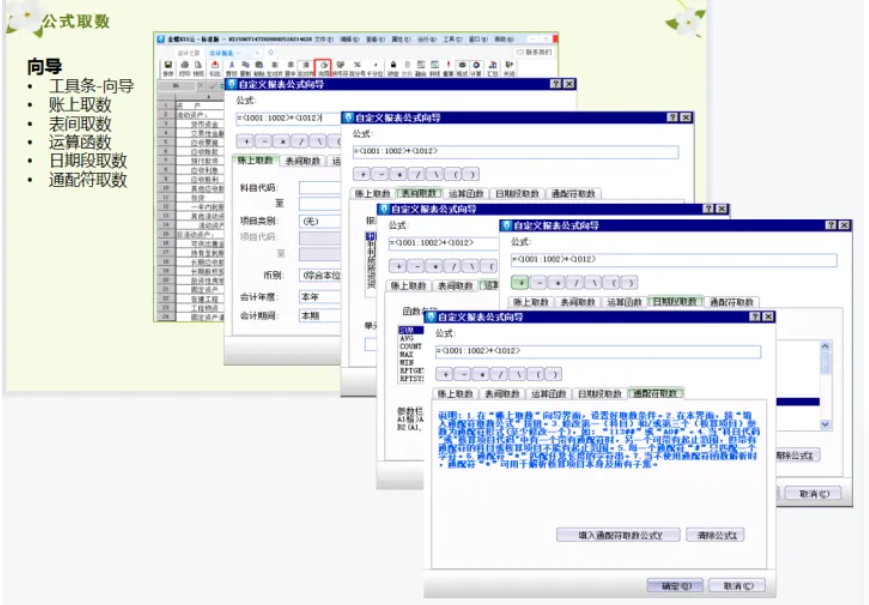Apply 居中 center align from the toolbar
The image size is (869, 605).
coord(290,69)
